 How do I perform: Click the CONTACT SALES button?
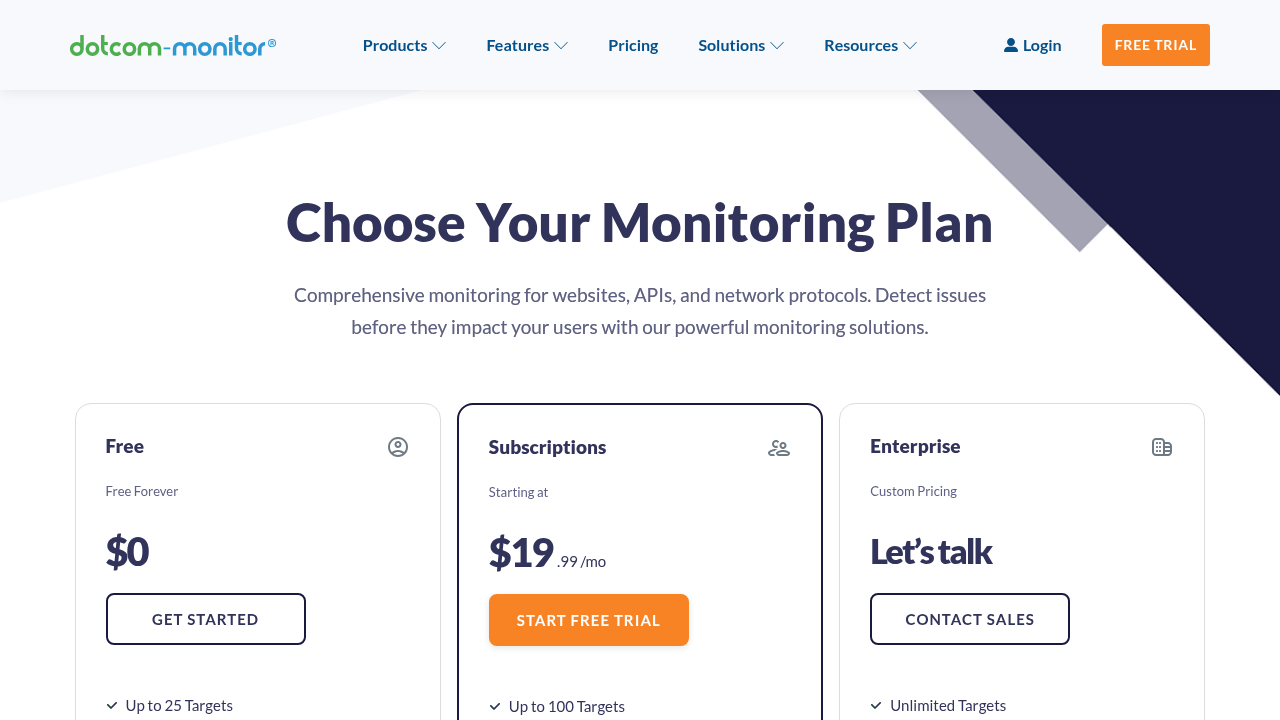pos(970,619)
